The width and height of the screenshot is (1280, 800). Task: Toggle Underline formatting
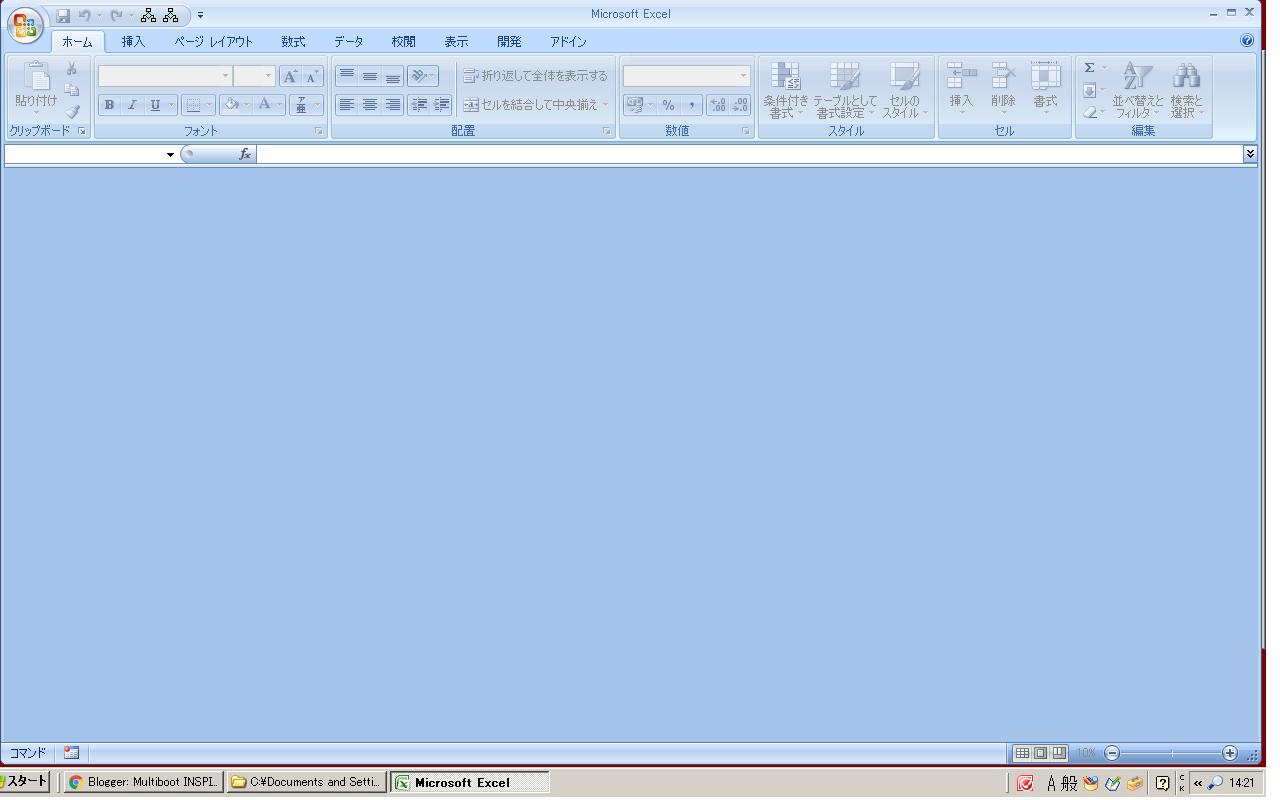[x=155, y=105]
